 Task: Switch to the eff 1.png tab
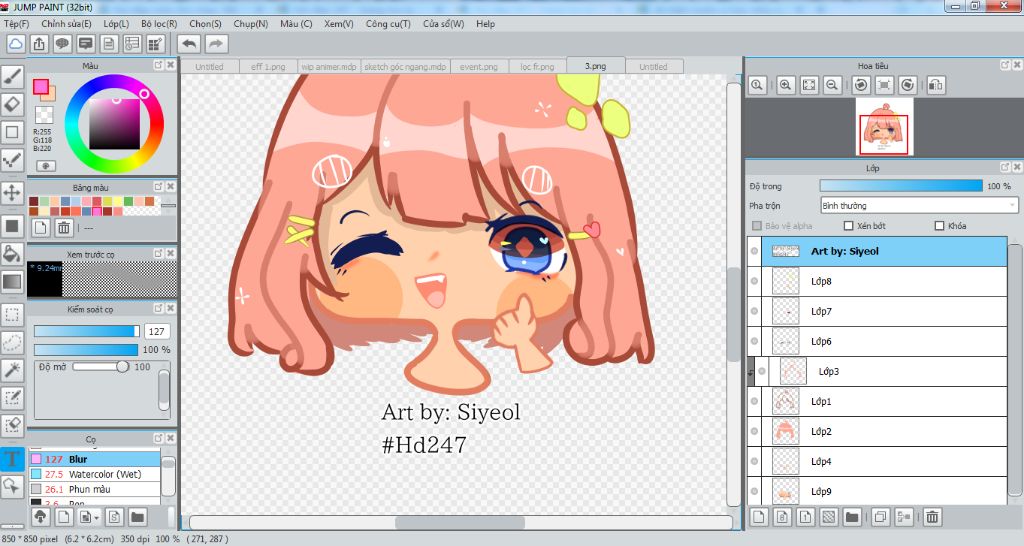tap(268, 67)
